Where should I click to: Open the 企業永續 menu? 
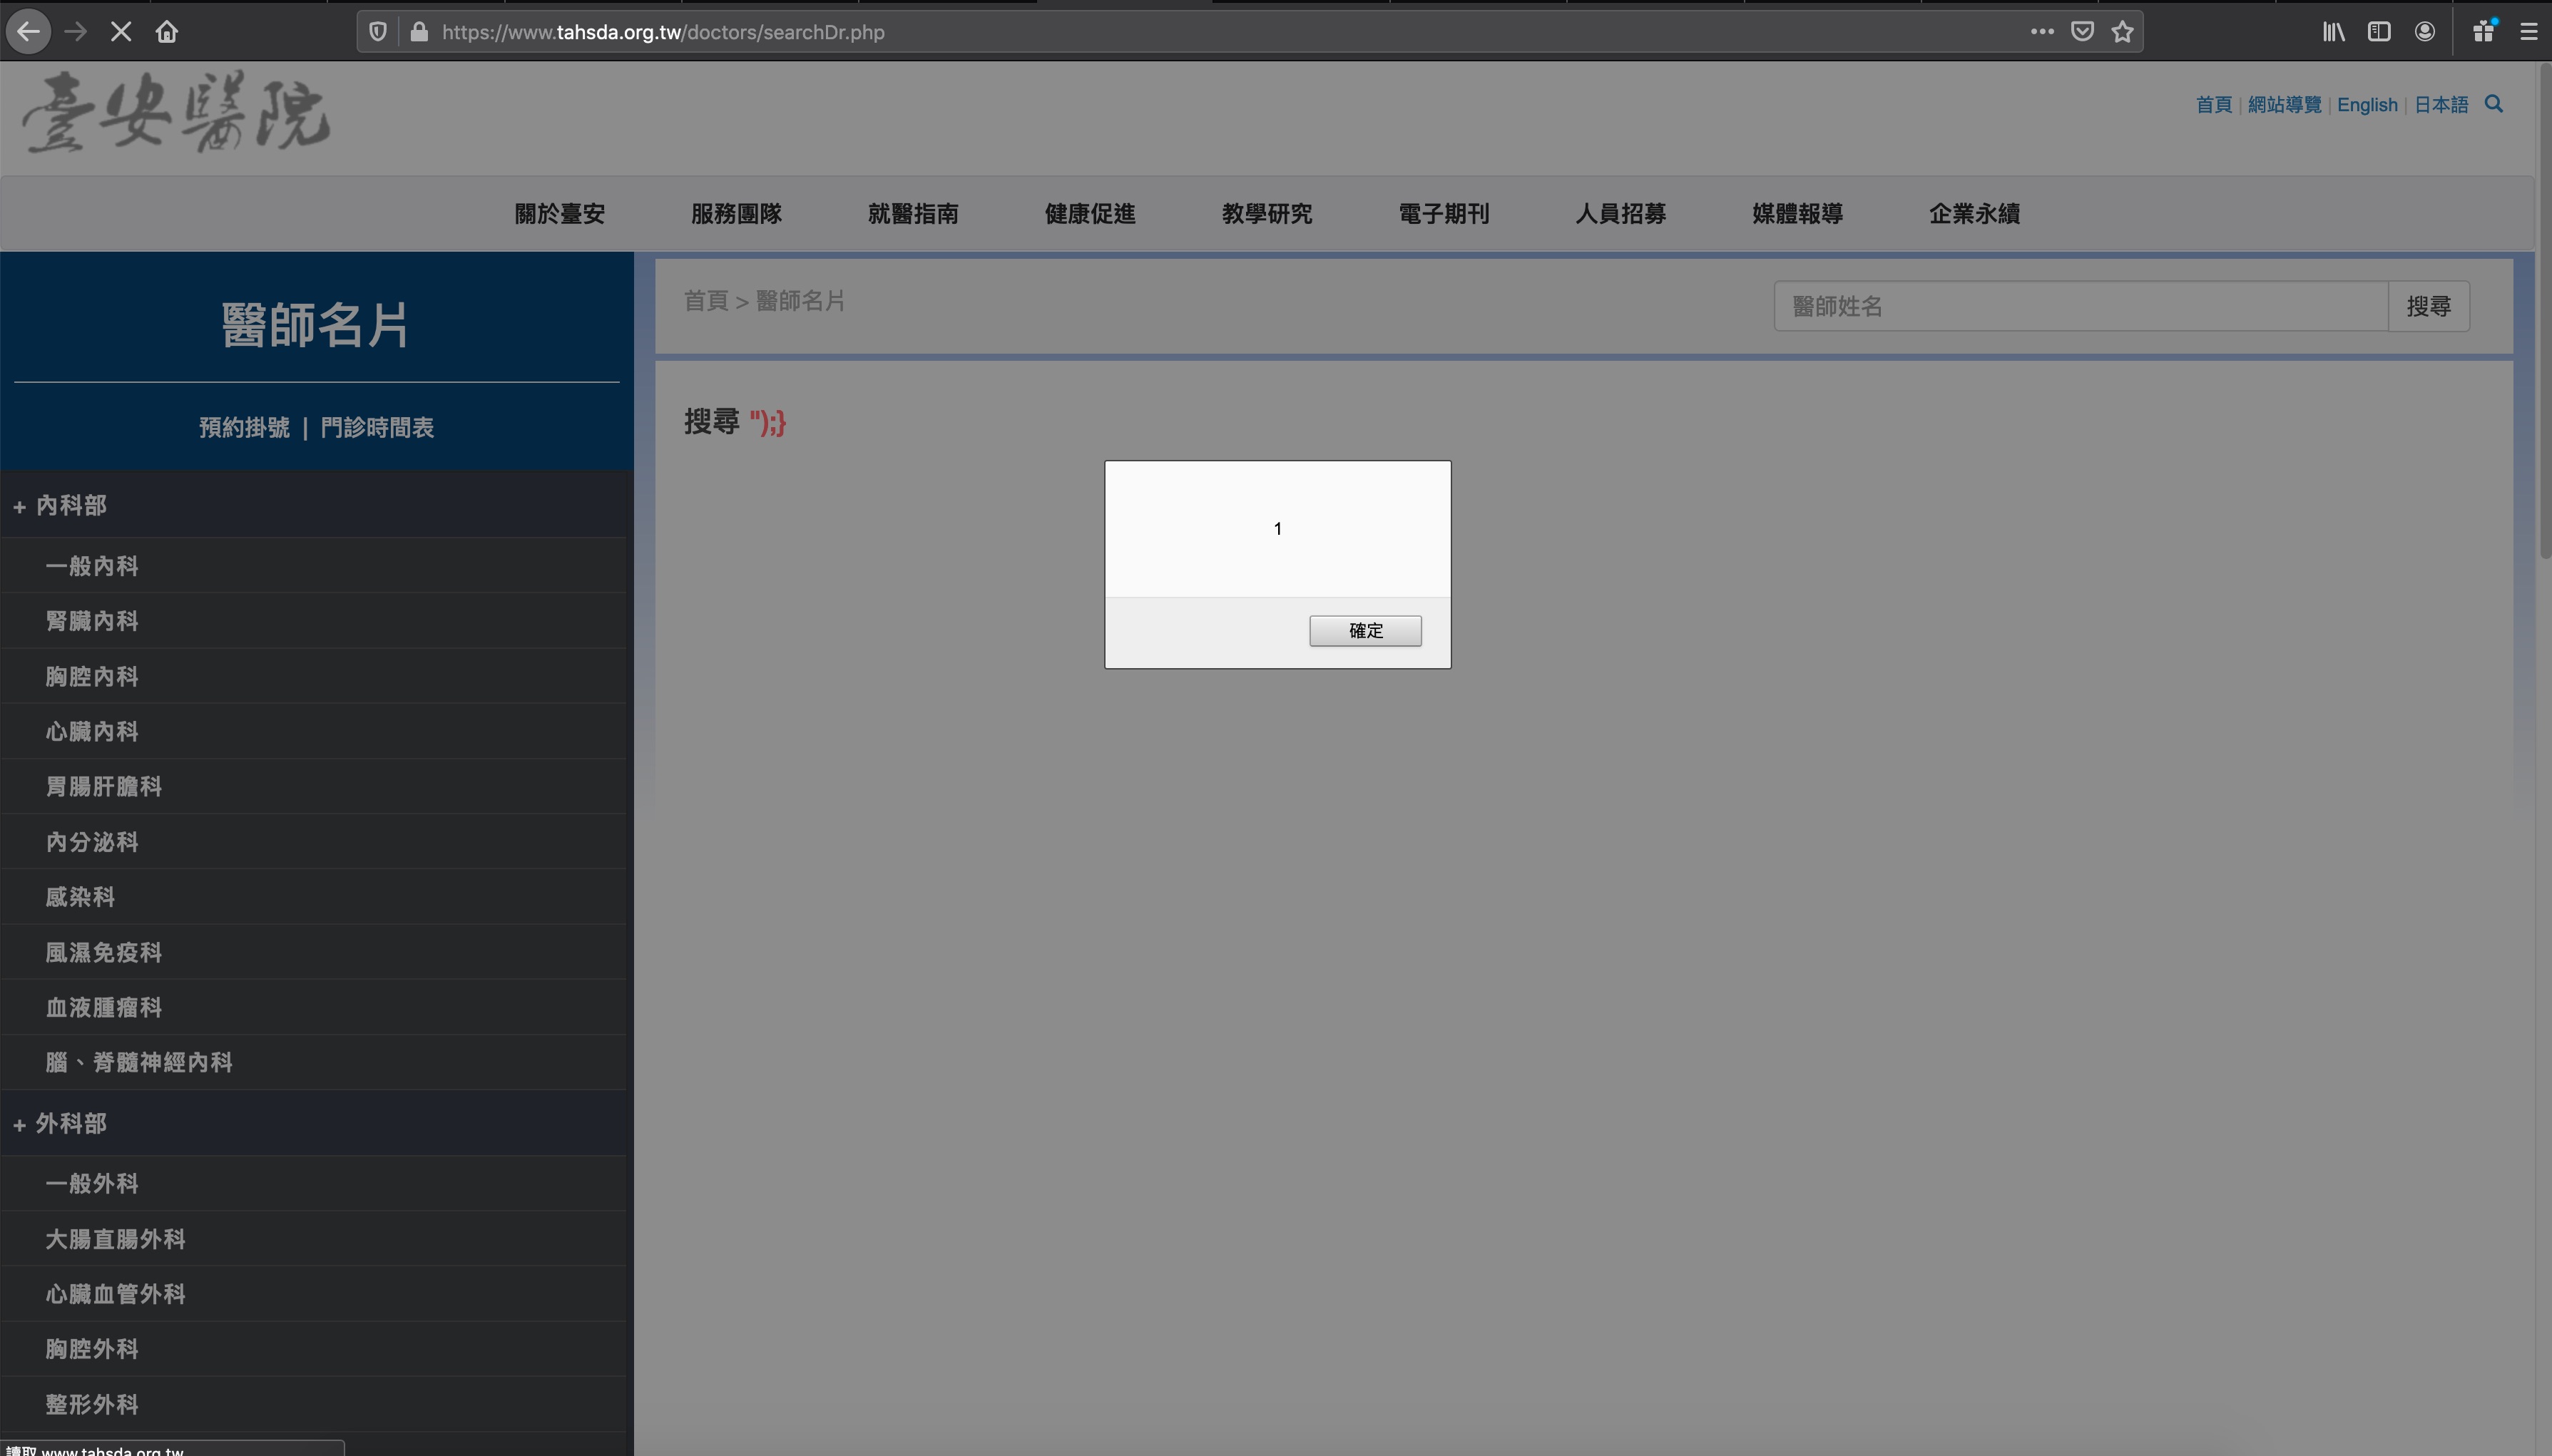[x=1975, y=214]
